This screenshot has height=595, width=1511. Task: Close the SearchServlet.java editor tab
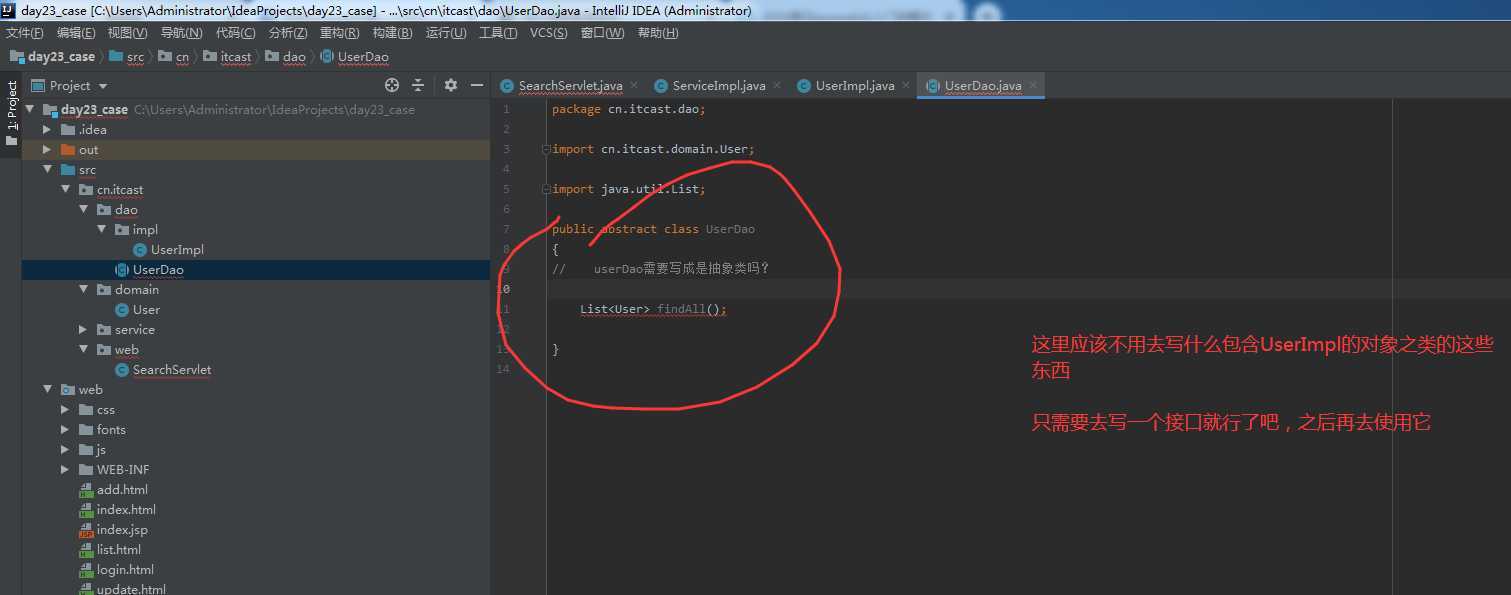[633, 86]
